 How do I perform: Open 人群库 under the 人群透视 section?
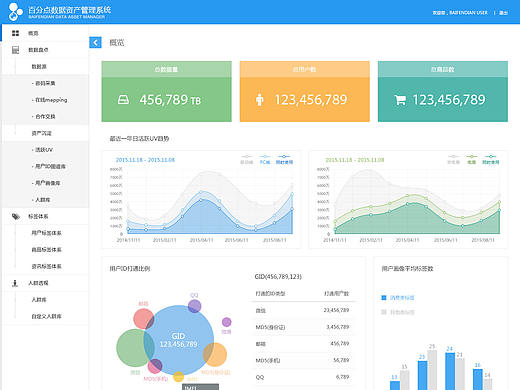(45, 300)
